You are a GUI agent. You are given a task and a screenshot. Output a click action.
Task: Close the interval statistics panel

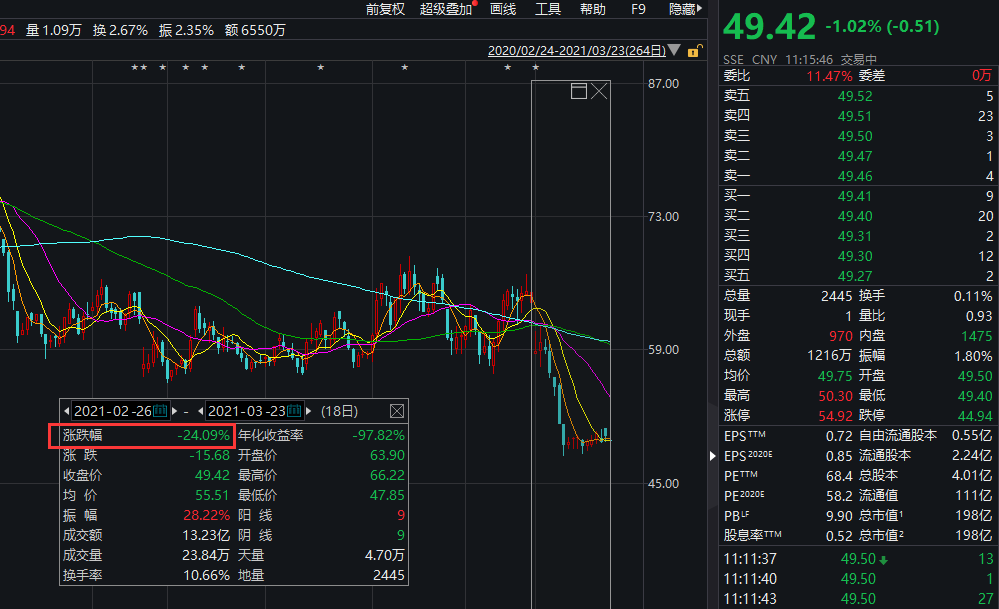coord(396,411)
